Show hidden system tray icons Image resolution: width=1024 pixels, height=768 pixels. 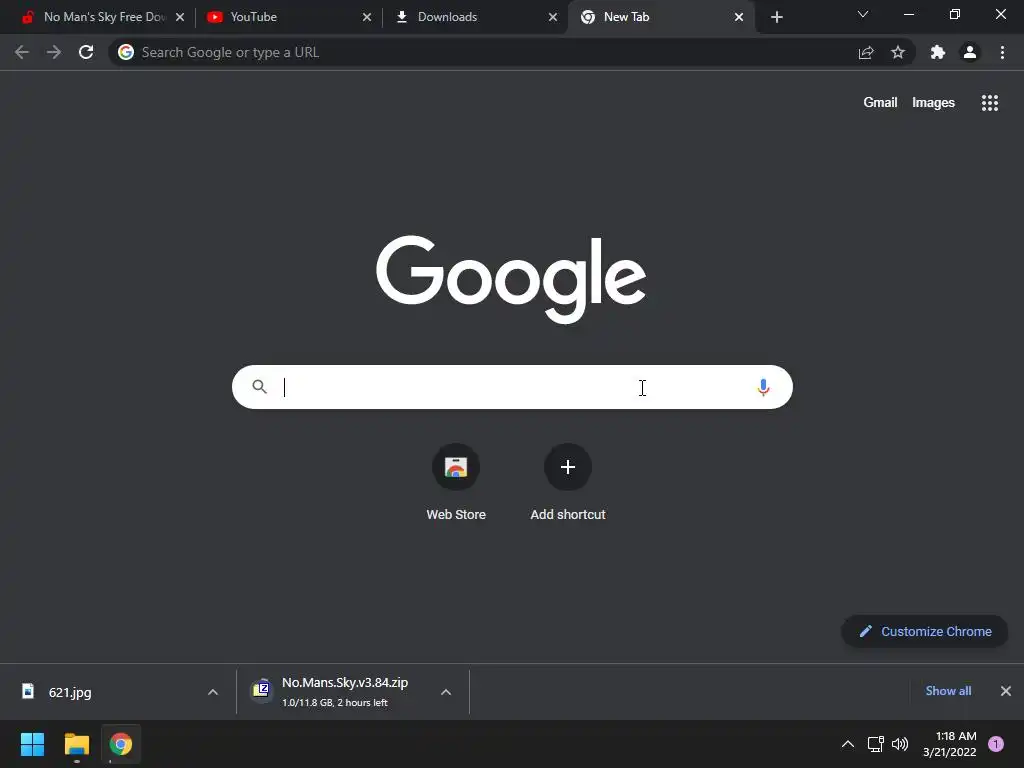point(848,744)
